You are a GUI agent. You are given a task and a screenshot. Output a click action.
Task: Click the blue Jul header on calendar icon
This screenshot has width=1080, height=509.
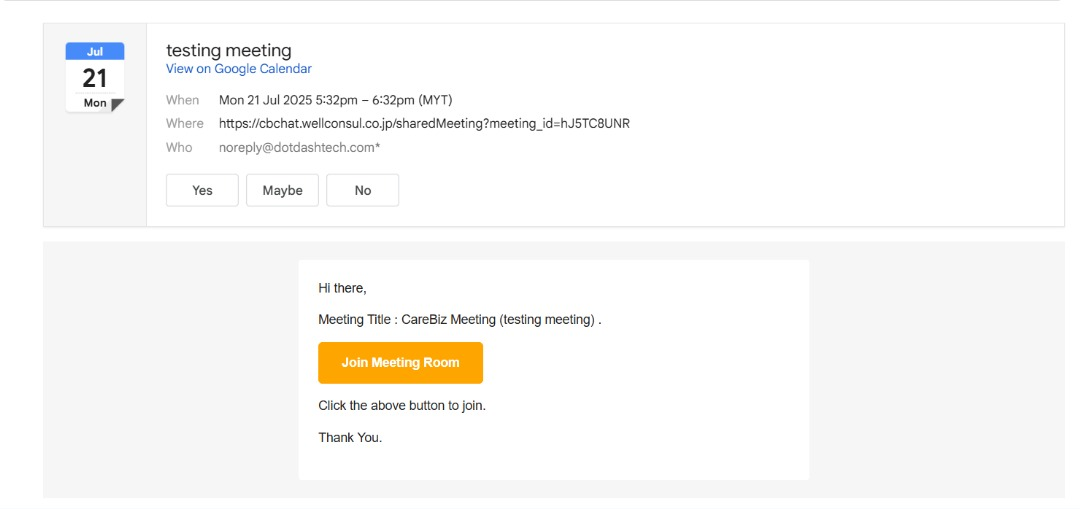95,51
